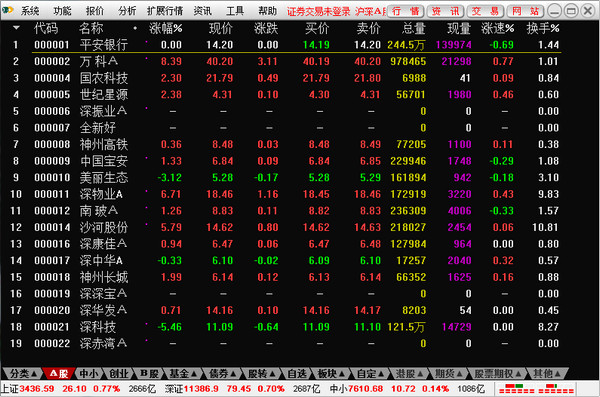Sort by 现价 column header
This screenshot has width=600, height=397.
[x=220, y=28]
